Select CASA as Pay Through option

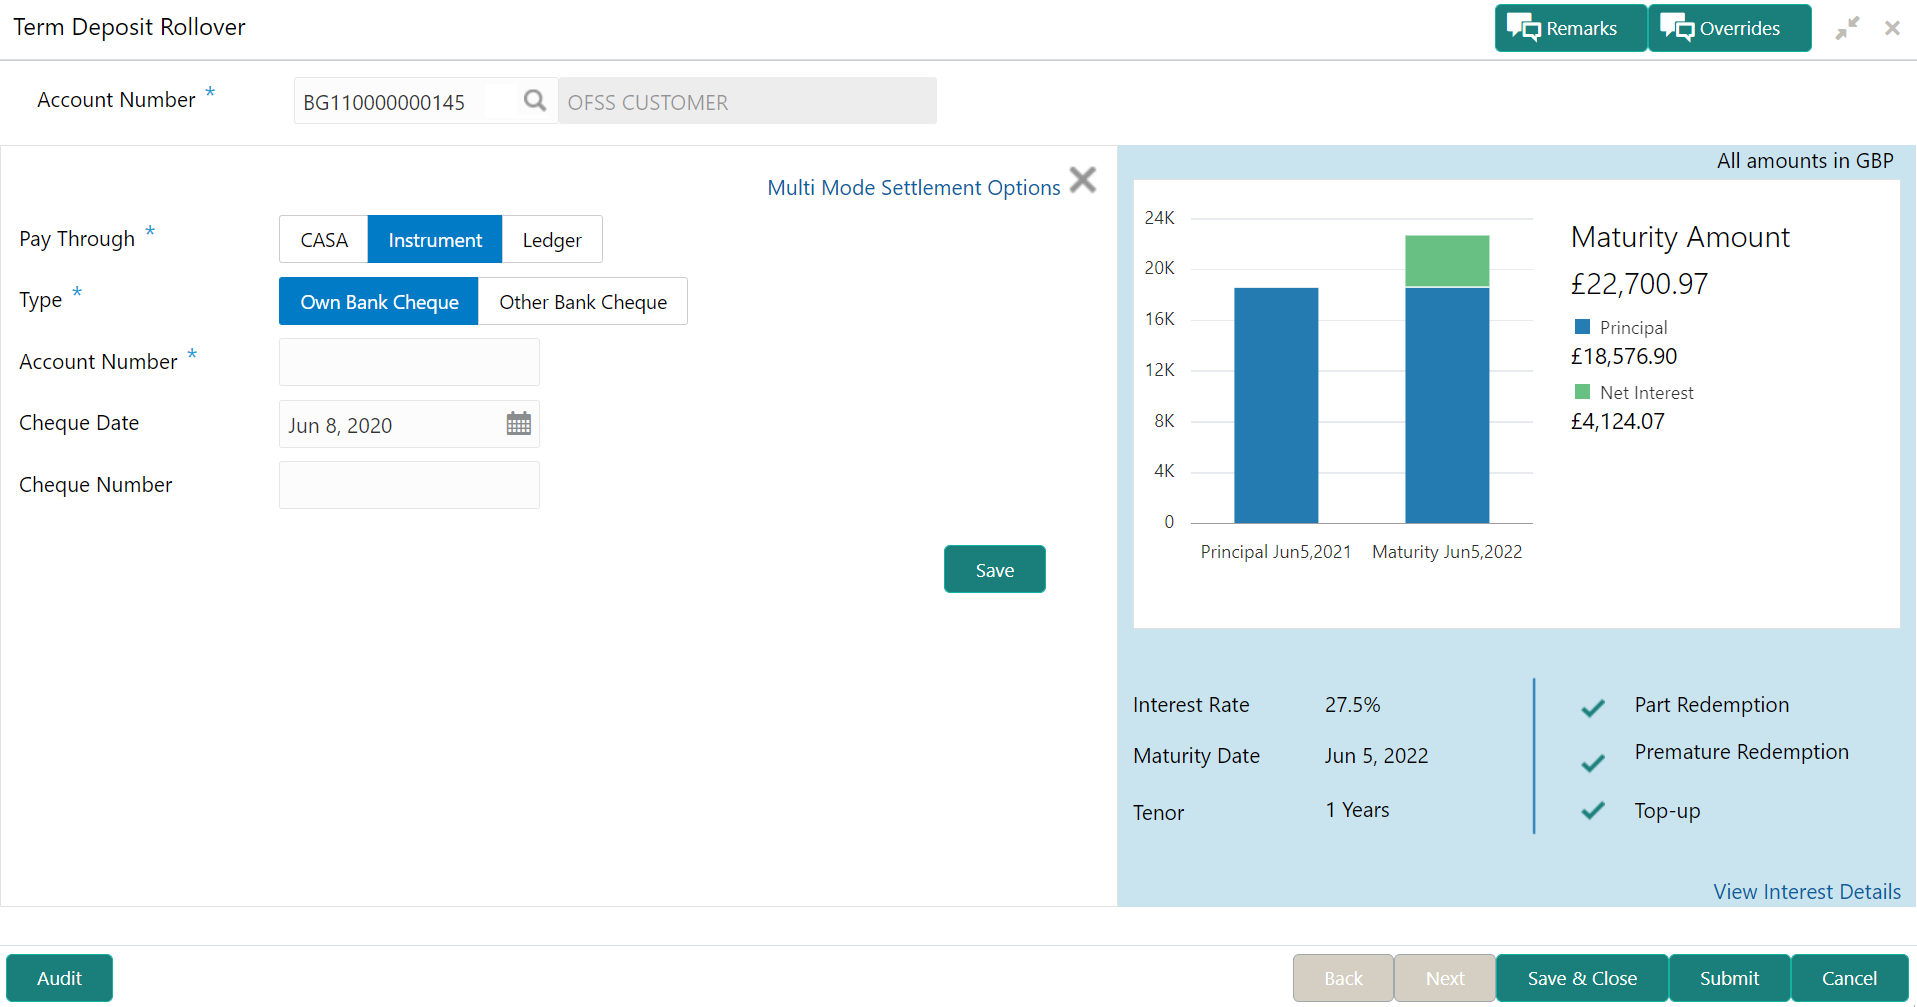324,239
